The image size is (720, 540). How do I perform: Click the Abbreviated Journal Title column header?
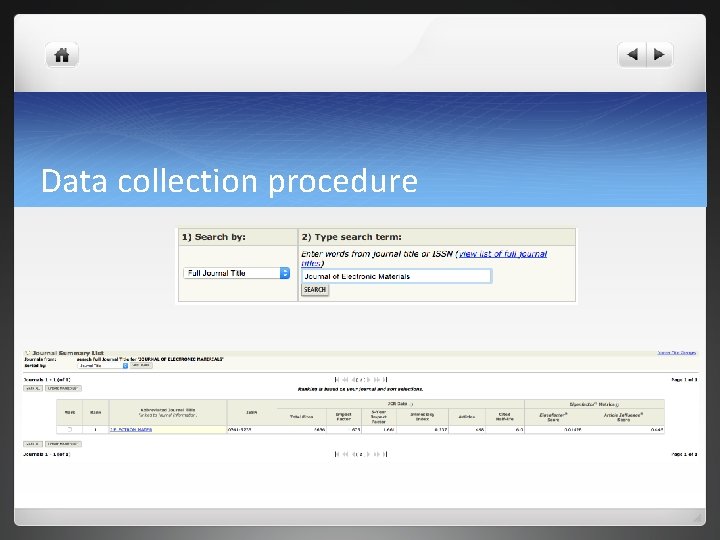coord(168,412)
